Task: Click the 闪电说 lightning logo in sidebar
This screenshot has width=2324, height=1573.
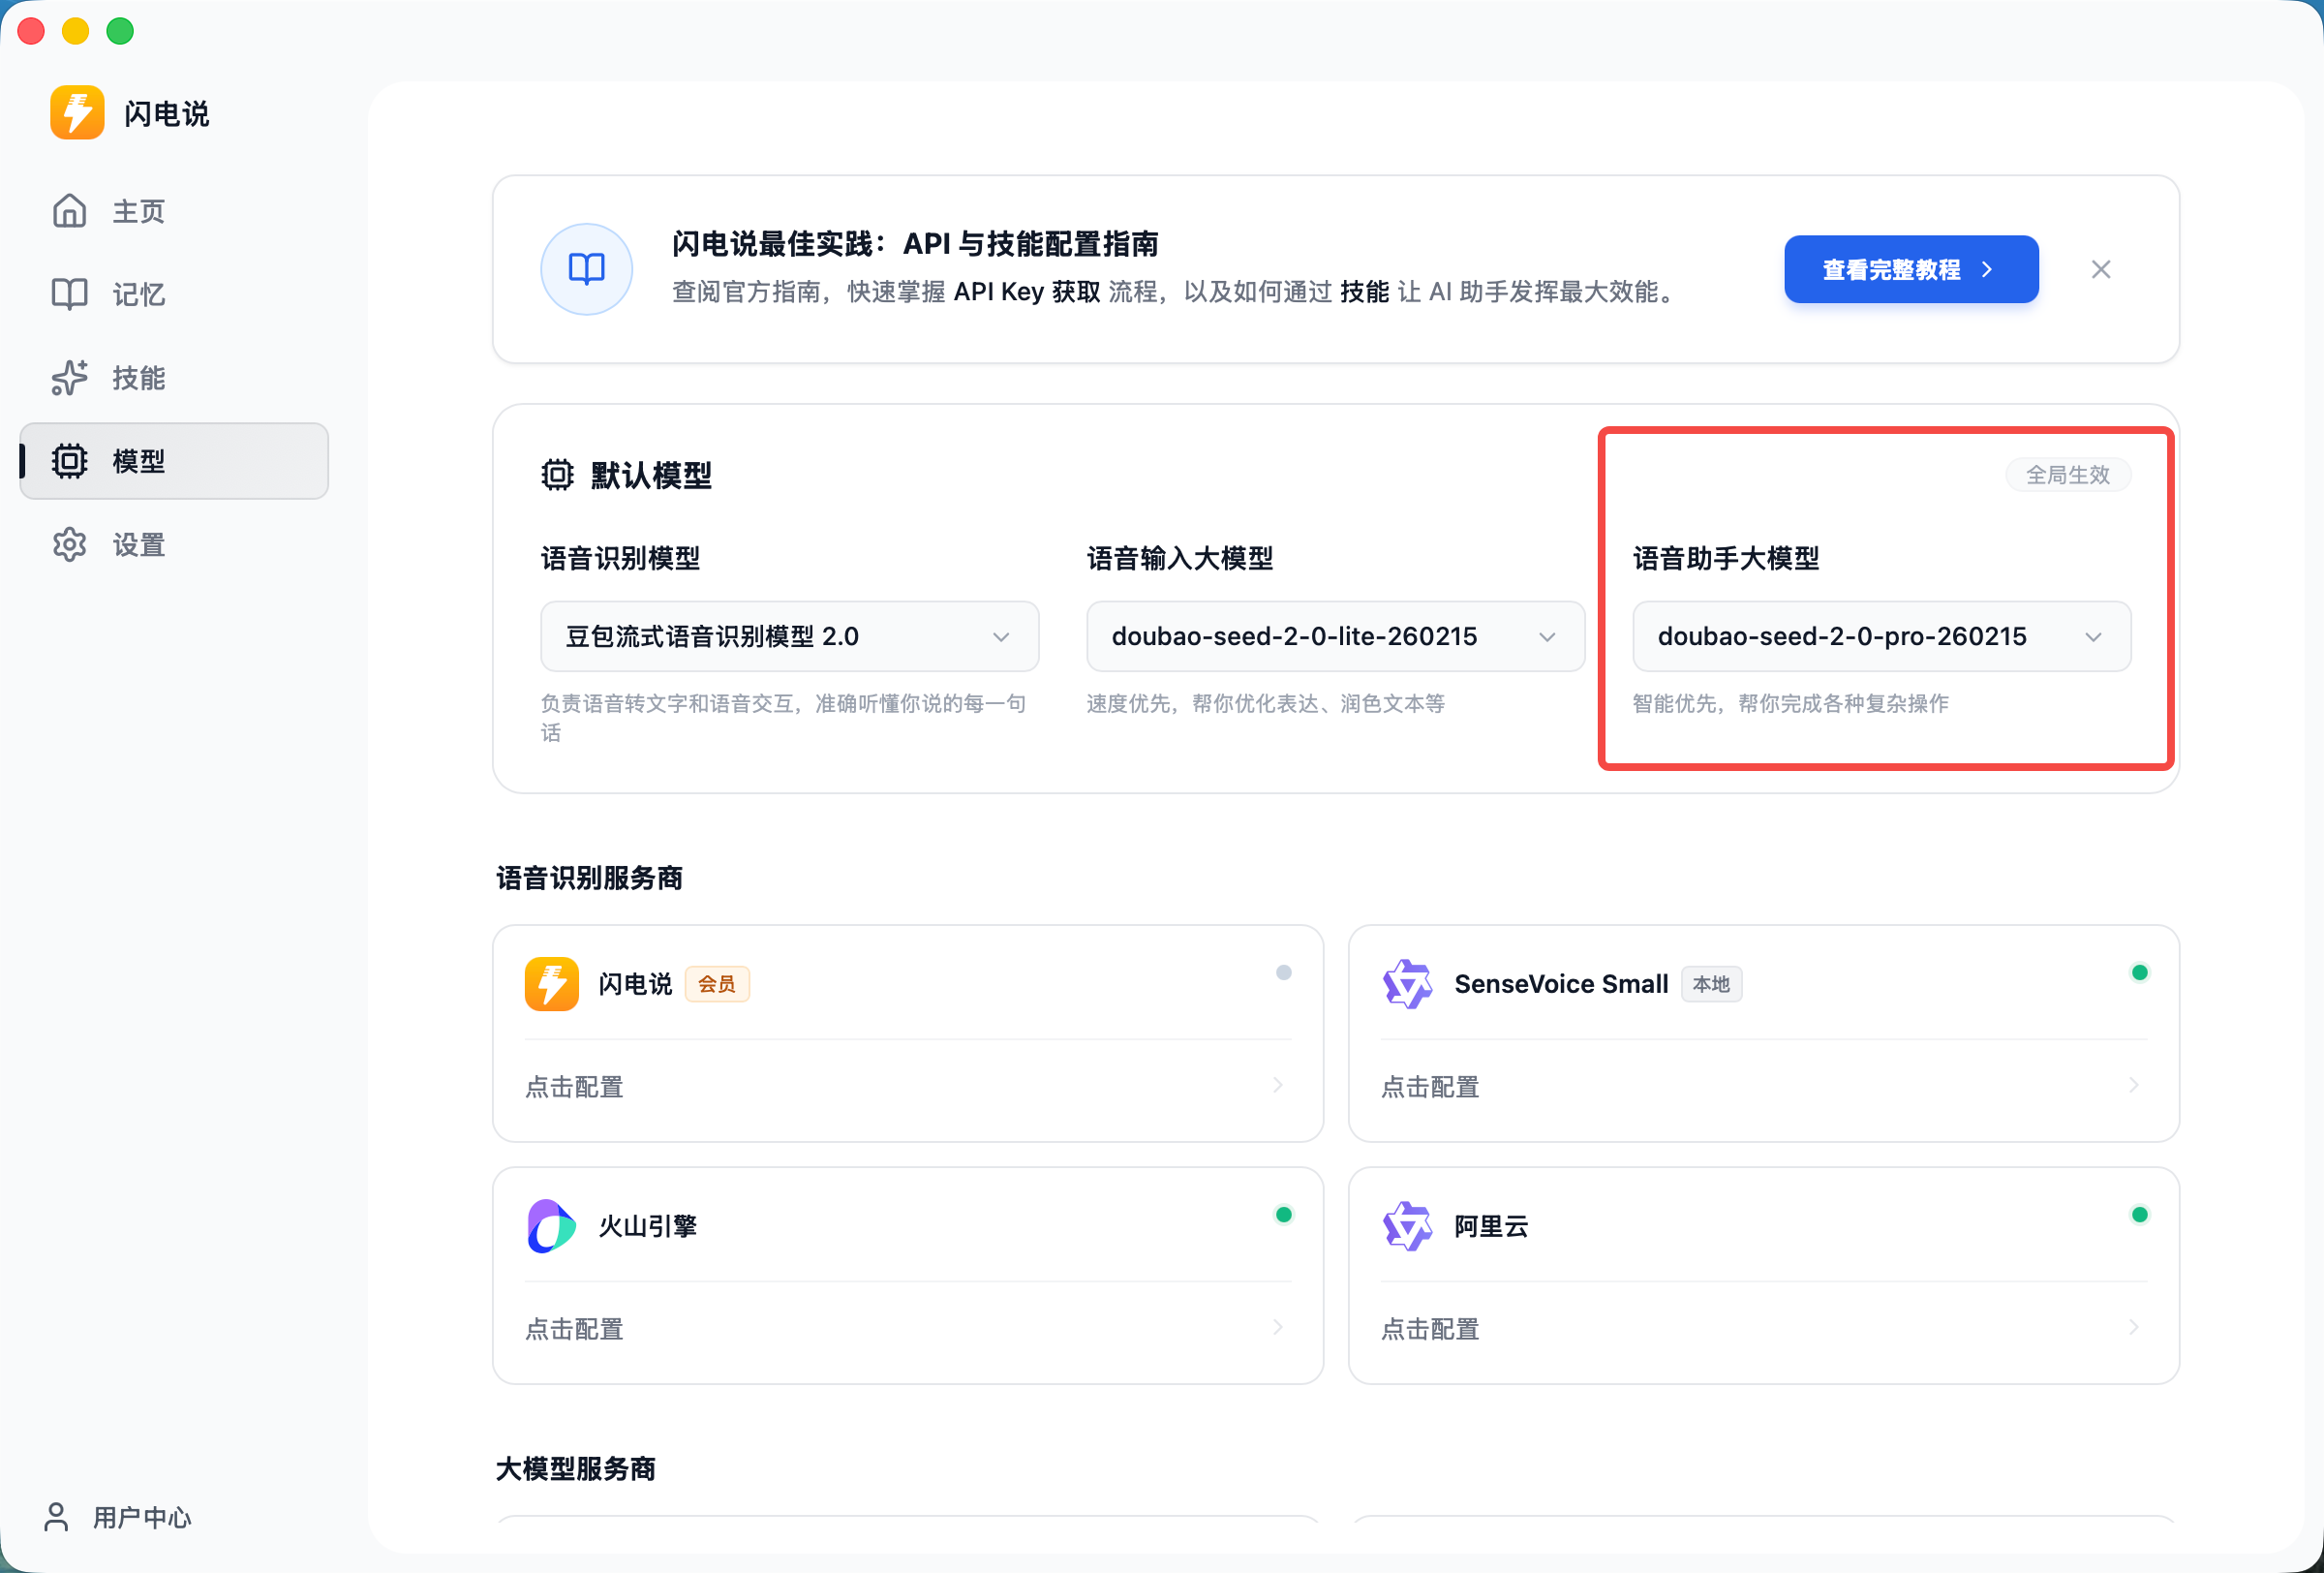Action: pyautogui.click(x=77, y=112)
